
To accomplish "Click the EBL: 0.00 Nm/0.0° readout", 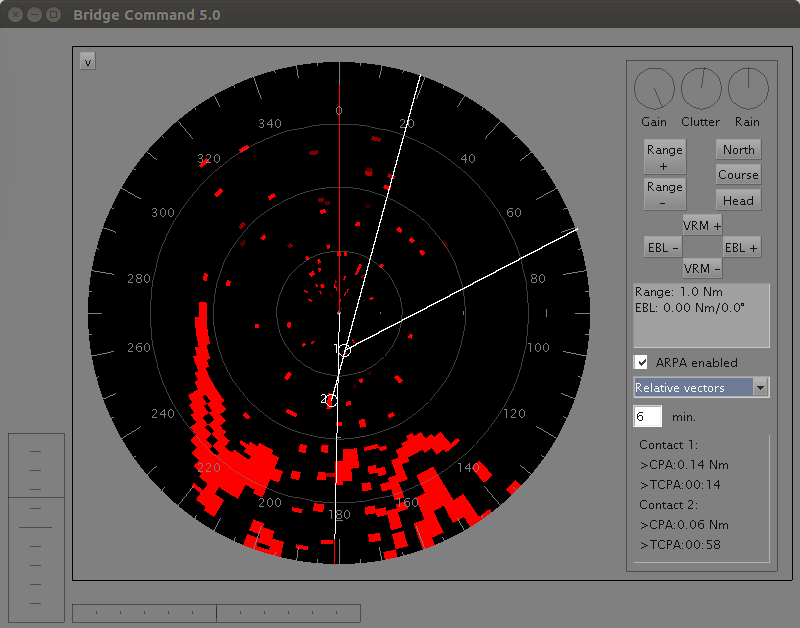I will [690, 308].
